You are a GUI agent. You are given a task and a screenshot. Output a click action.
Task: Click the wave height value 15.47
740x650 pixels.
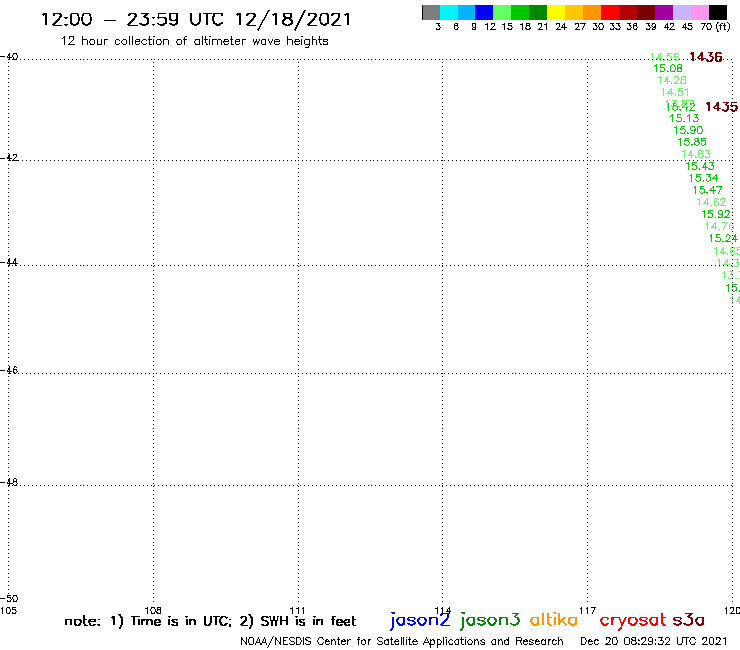[707, 190]
